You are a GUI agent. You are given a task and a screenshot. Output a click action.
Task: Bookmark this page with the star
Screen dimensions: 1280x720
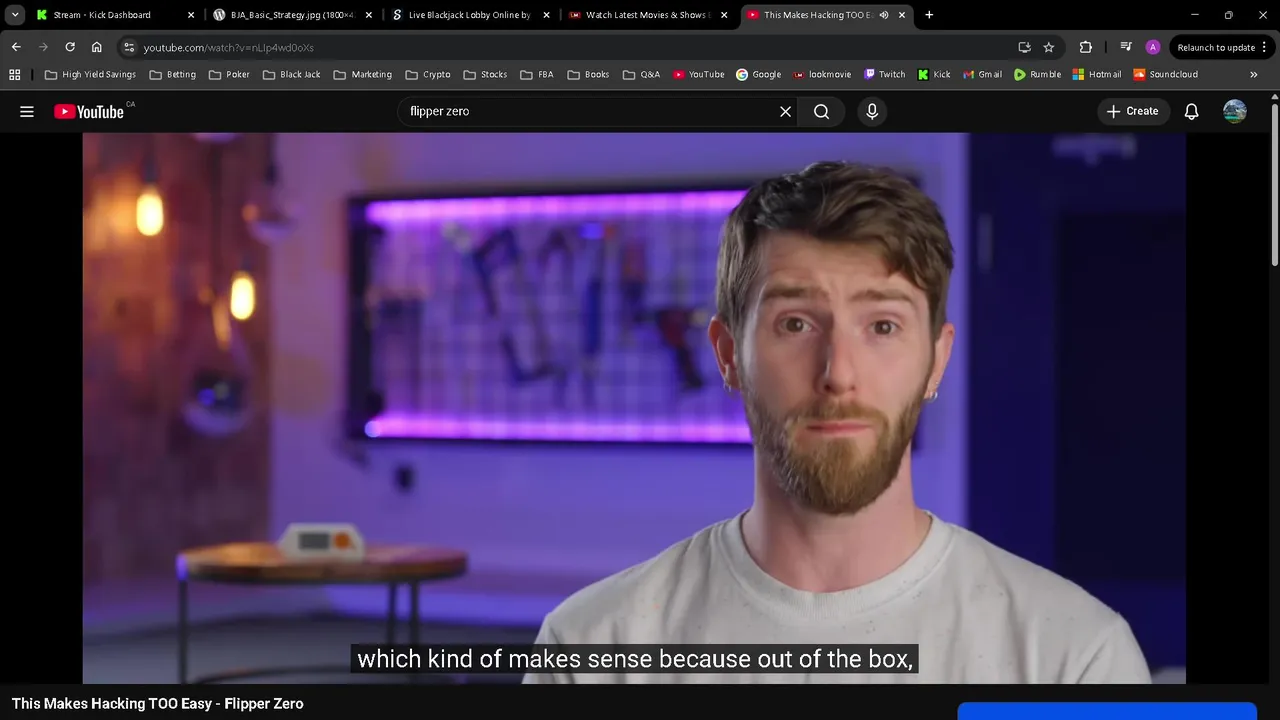click(x=1048, y=47)
